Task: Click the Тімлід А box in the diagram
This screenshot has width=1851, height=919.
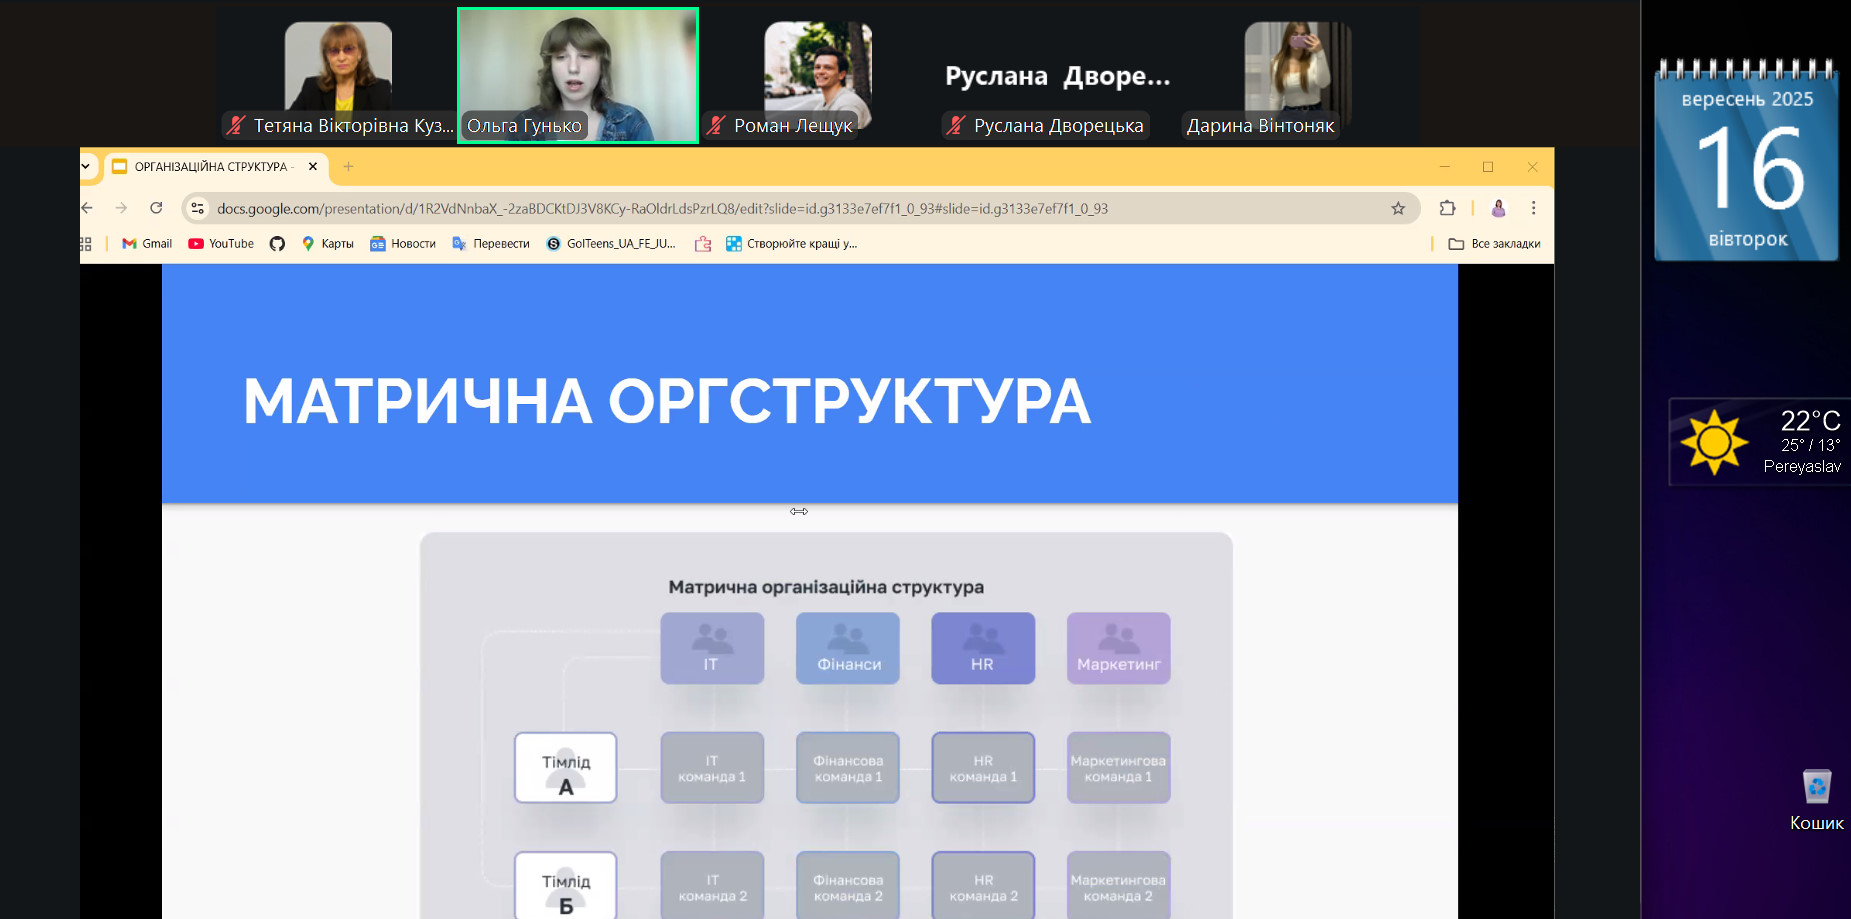Action: [565, 768]
